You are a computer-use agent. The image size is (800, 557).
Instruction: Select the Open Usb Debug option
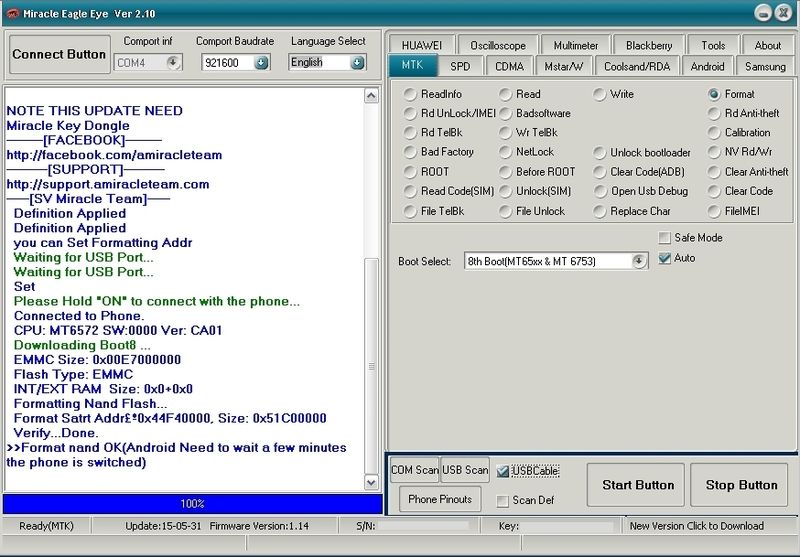(641, 191)
